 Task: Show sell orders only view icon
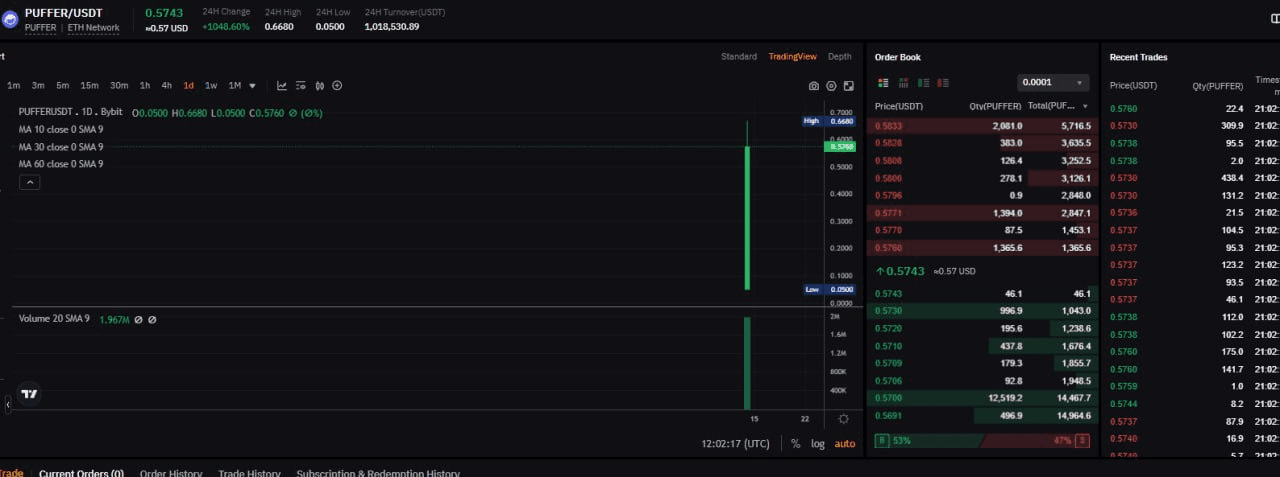pos(943,82)
